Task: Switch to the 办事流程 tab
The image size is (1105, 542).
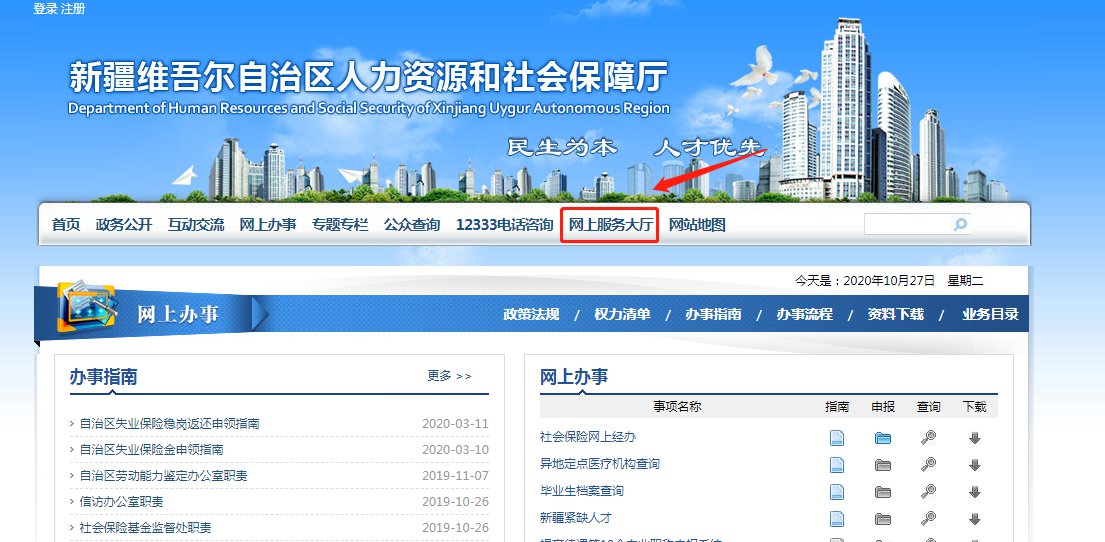Action: coord(804,314)
